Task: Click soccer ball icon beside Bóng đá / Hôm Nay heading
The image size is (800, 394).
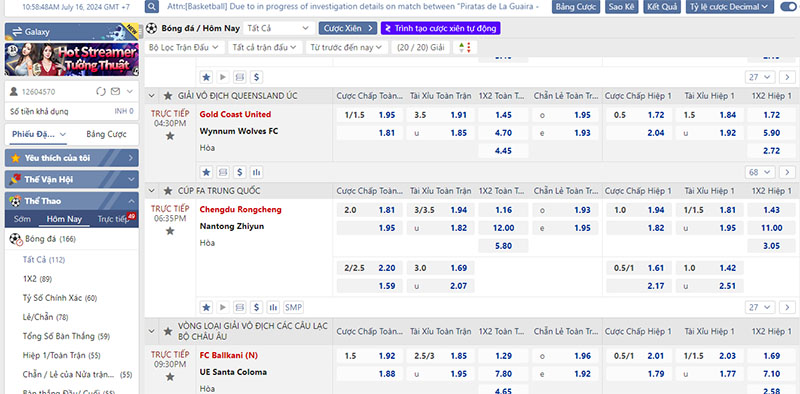Action: pos(151,28)
